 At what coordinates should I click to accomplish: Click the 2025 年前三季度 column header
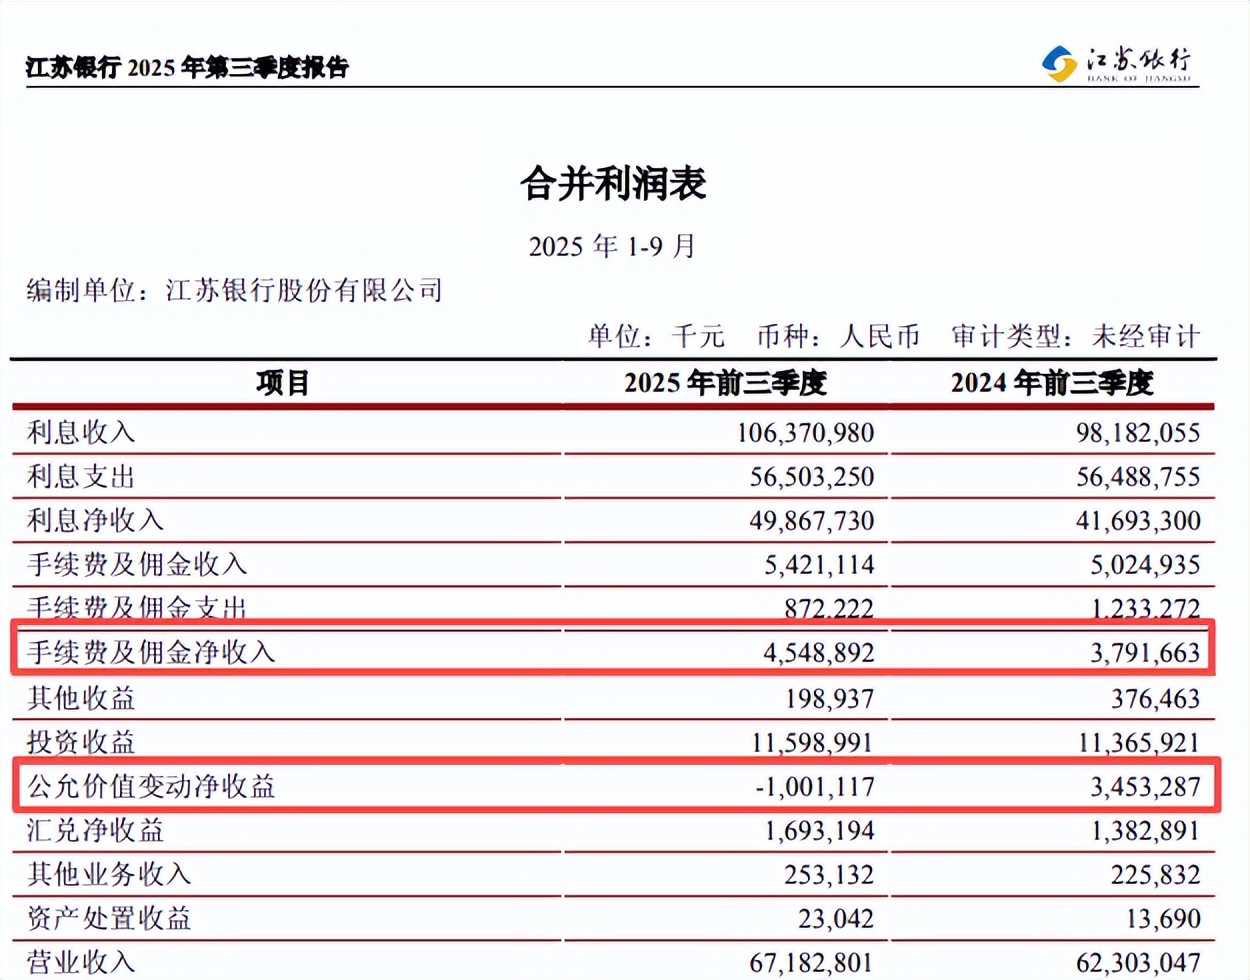[x=725, y=383]
